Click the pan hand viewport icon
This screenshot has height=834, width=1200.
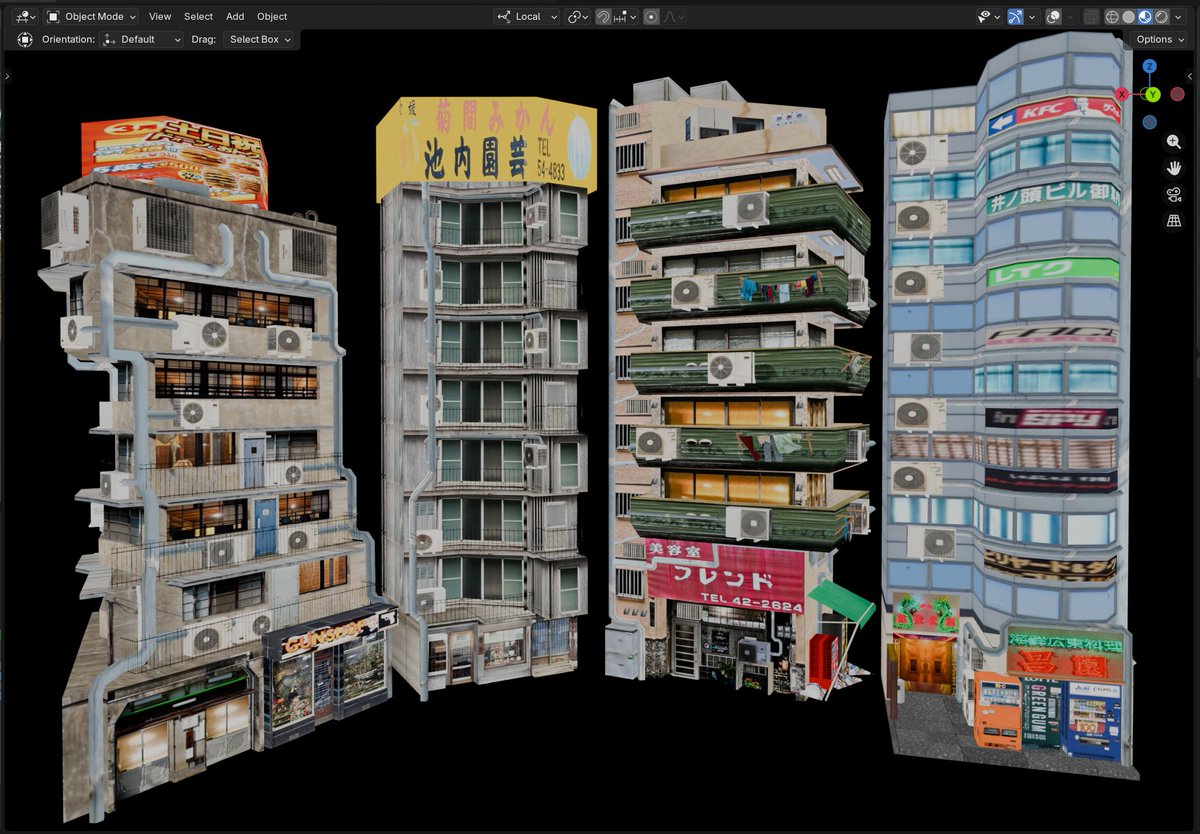[x=1174, y=168]
